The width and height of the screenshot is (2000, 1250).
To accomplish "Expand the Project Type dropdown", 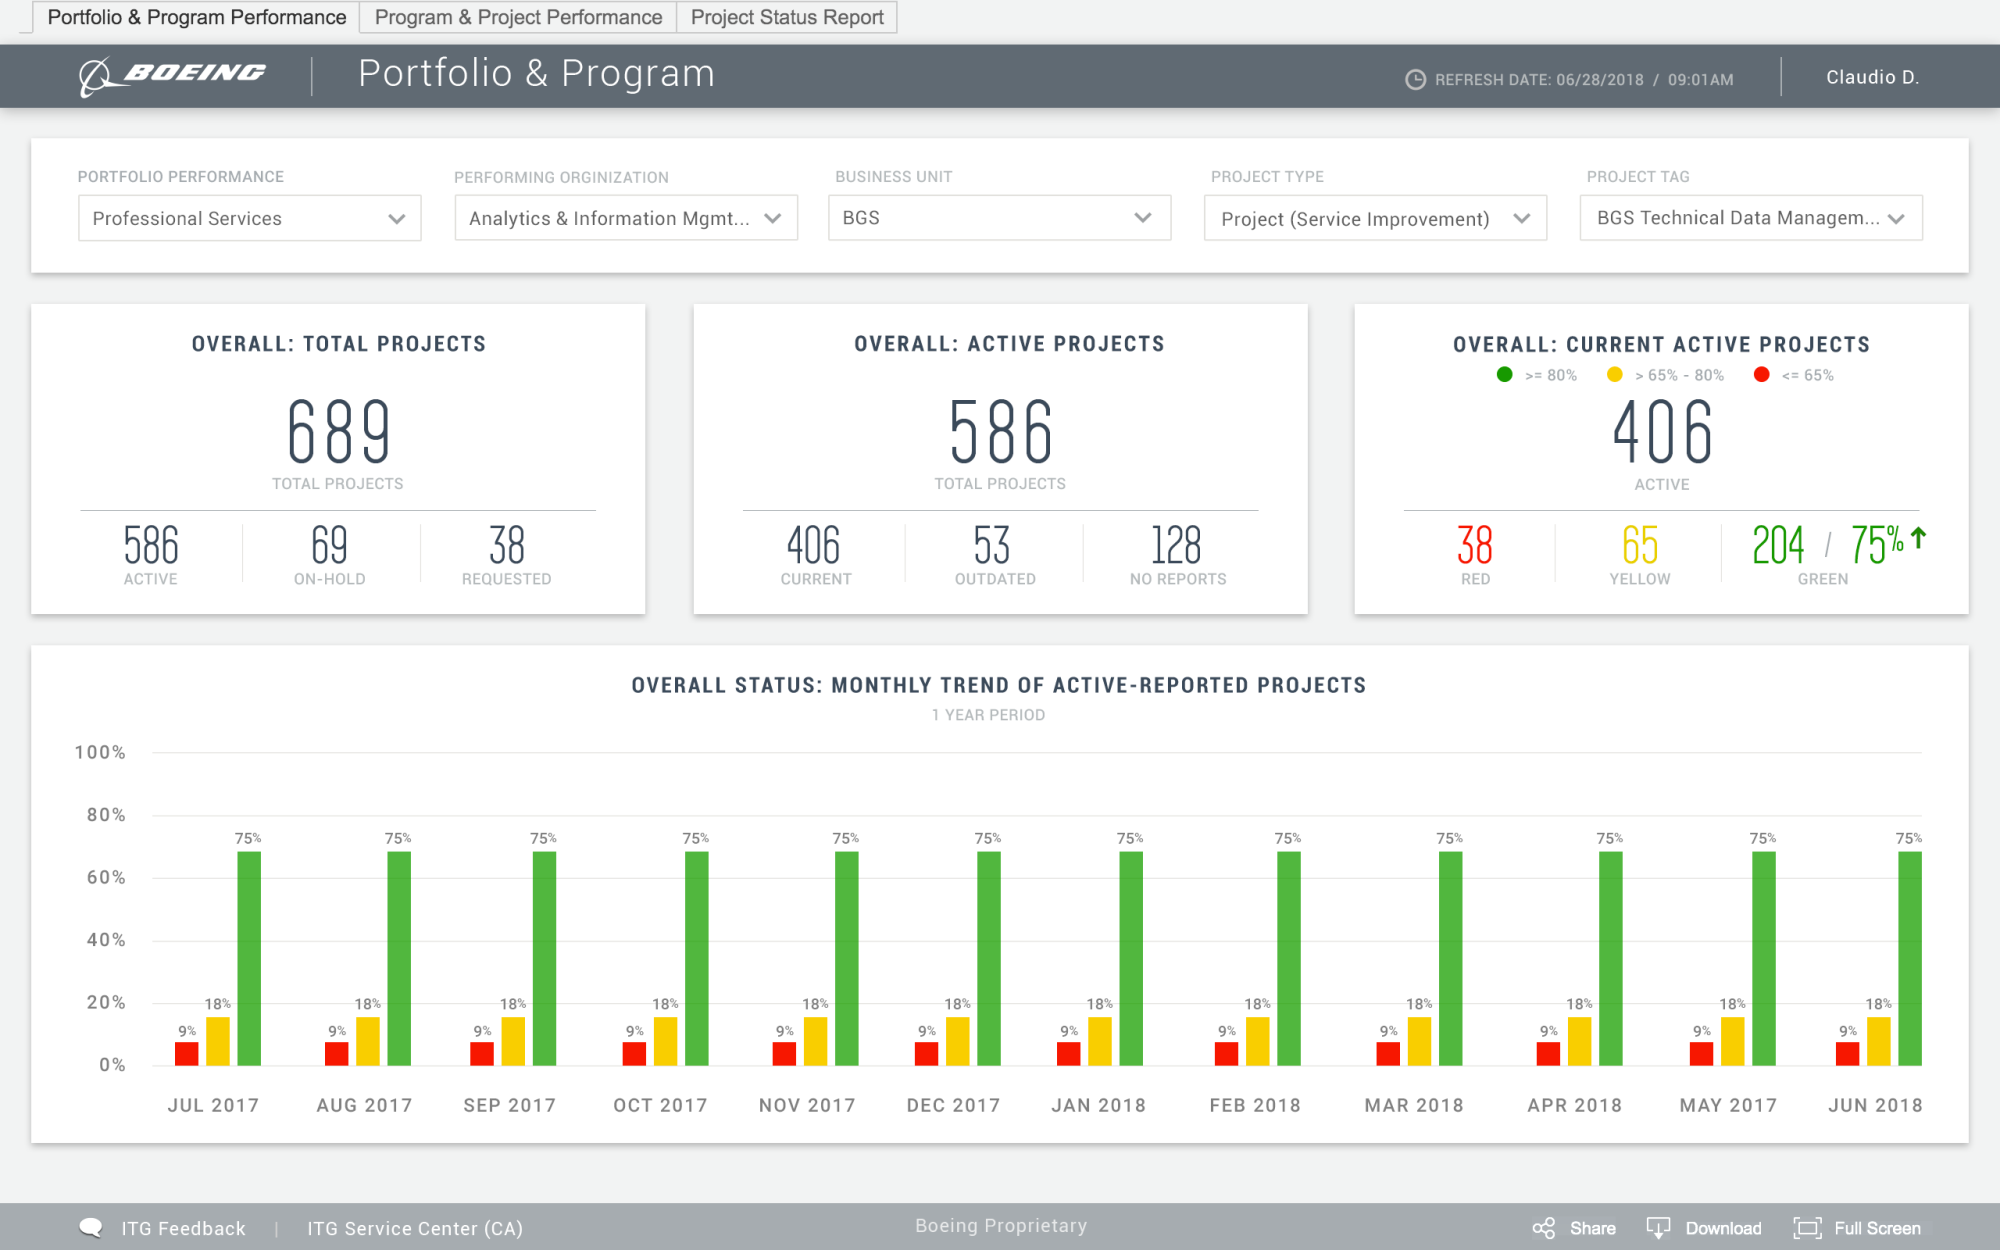I will pyautogui.click(x=1375, y=218).
